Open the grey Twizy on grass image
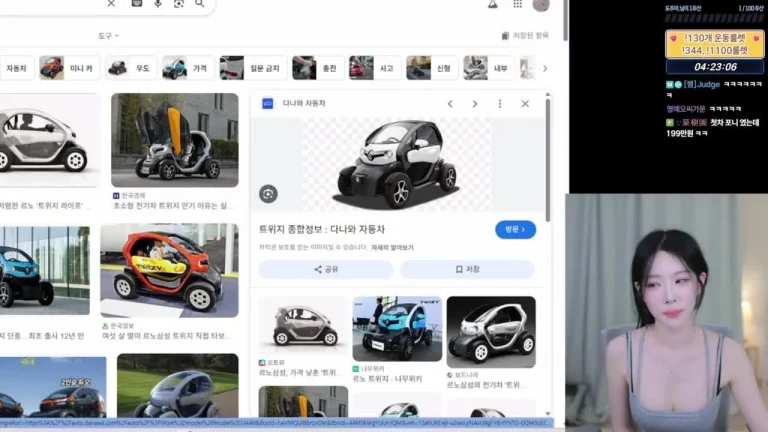The height and width of the screenshot is (432, 768). tap(177, 385)
